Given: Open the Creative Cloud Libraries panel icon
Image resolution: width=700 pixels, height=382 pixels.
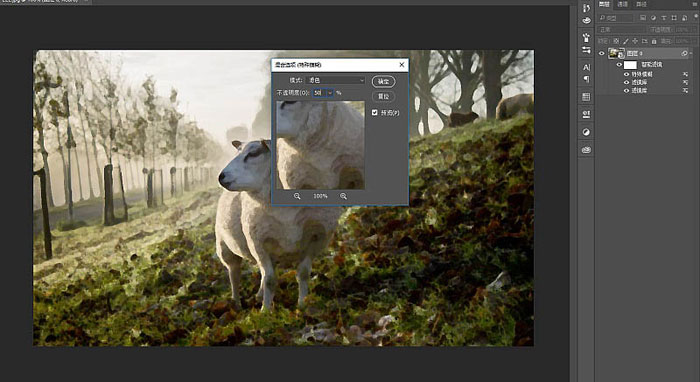Looking at the screenshot, I should [586, 150].
